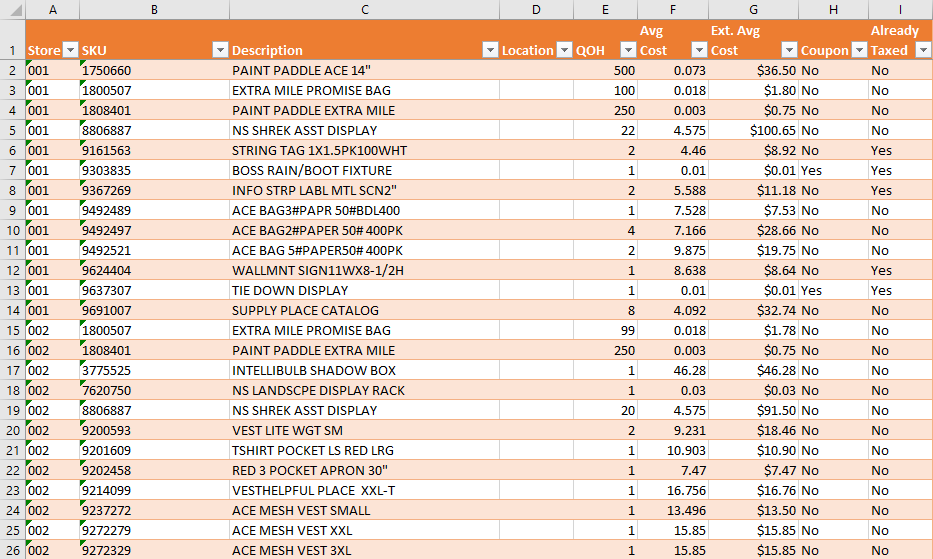This screenshot has width=933, height=559.
Task: Select column E header
Action: [605, 10]
